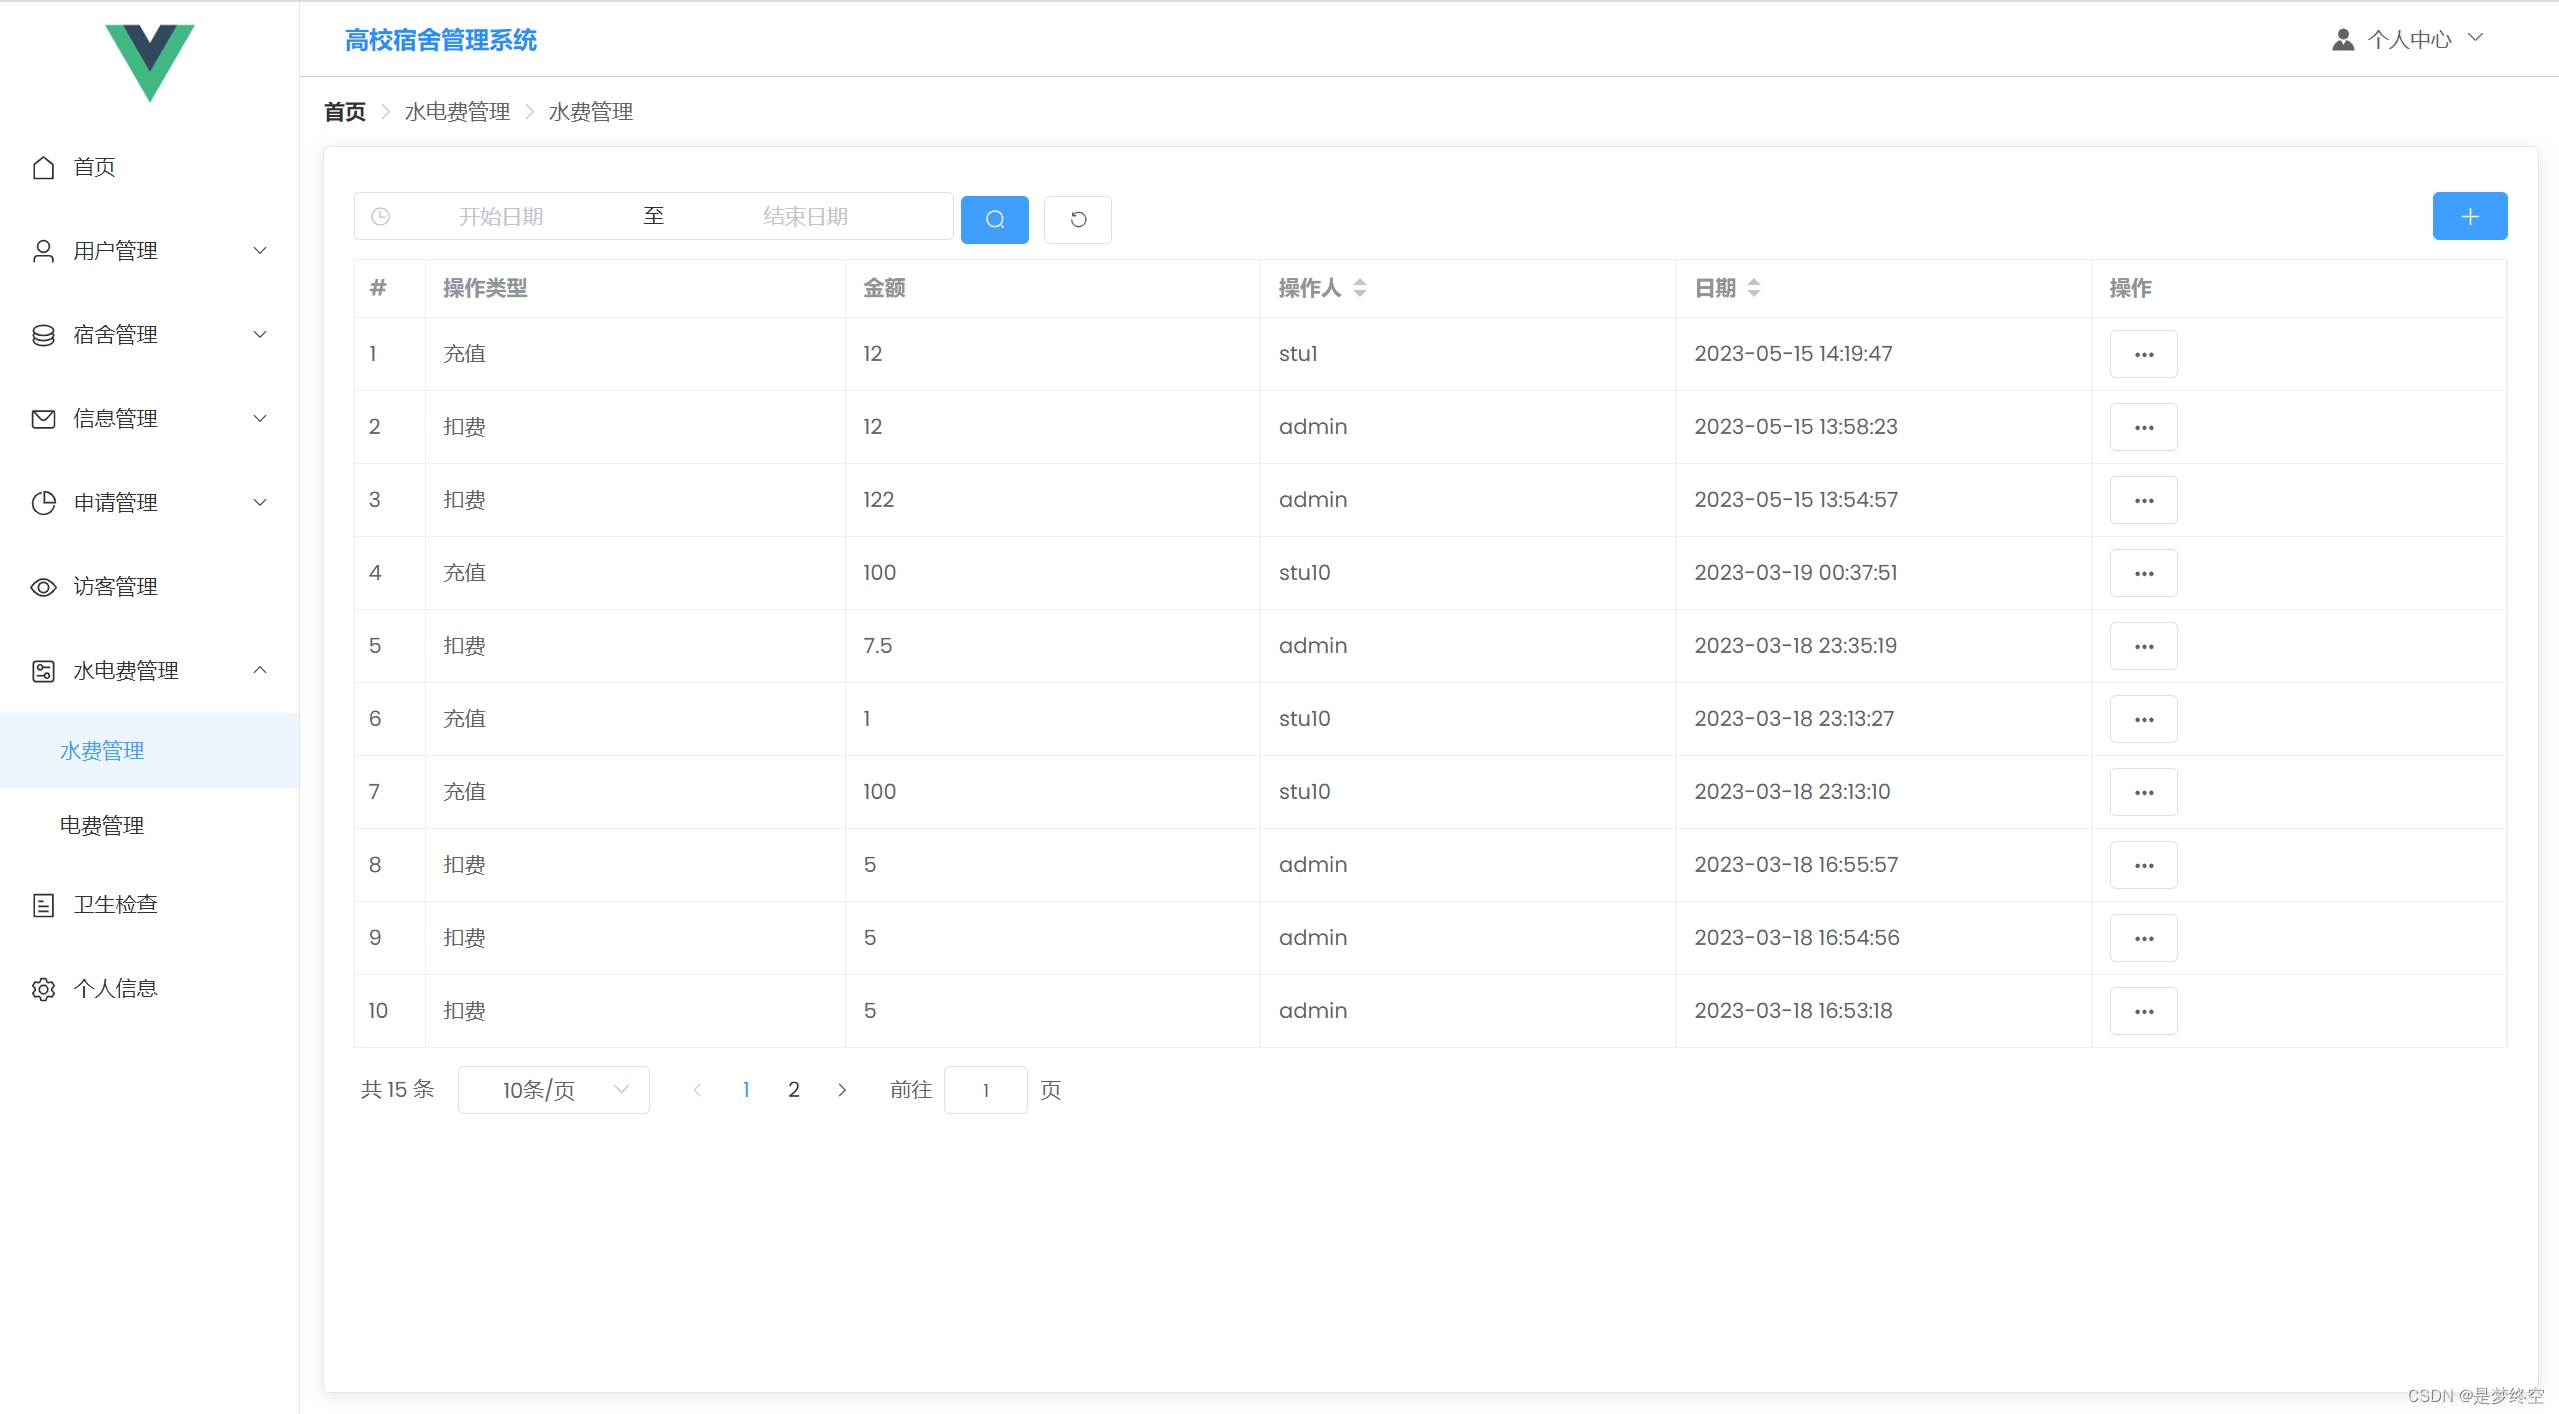Click the refresh icon next to search
Image resolution: width=2559 pixels, height=1414 pixels.
click(x=1077, y=219)
